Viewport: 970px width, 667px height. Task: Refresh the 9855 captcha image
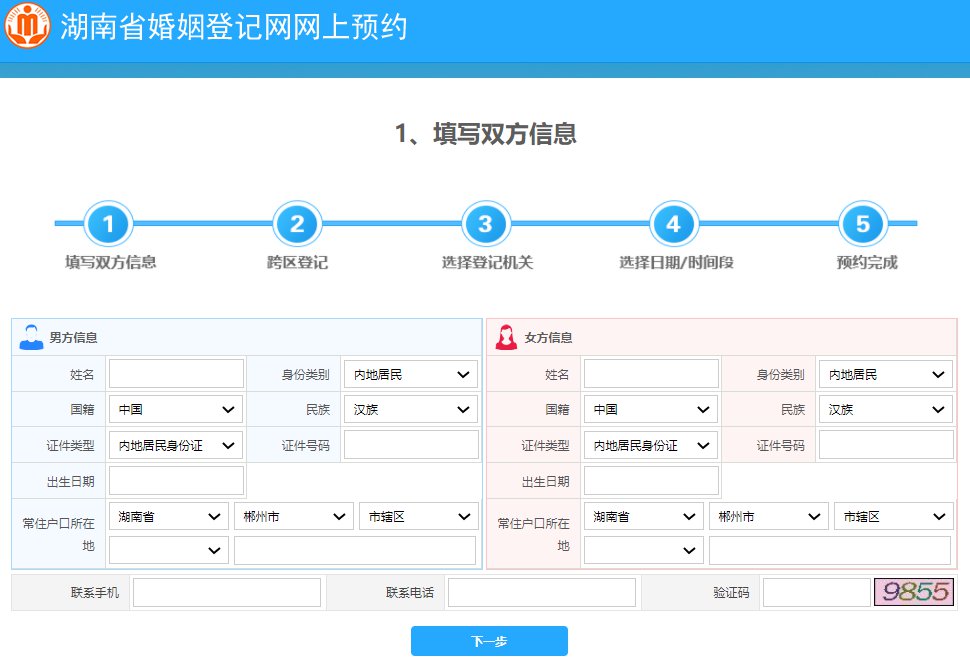pyautogui.click(x=913, y=592)
